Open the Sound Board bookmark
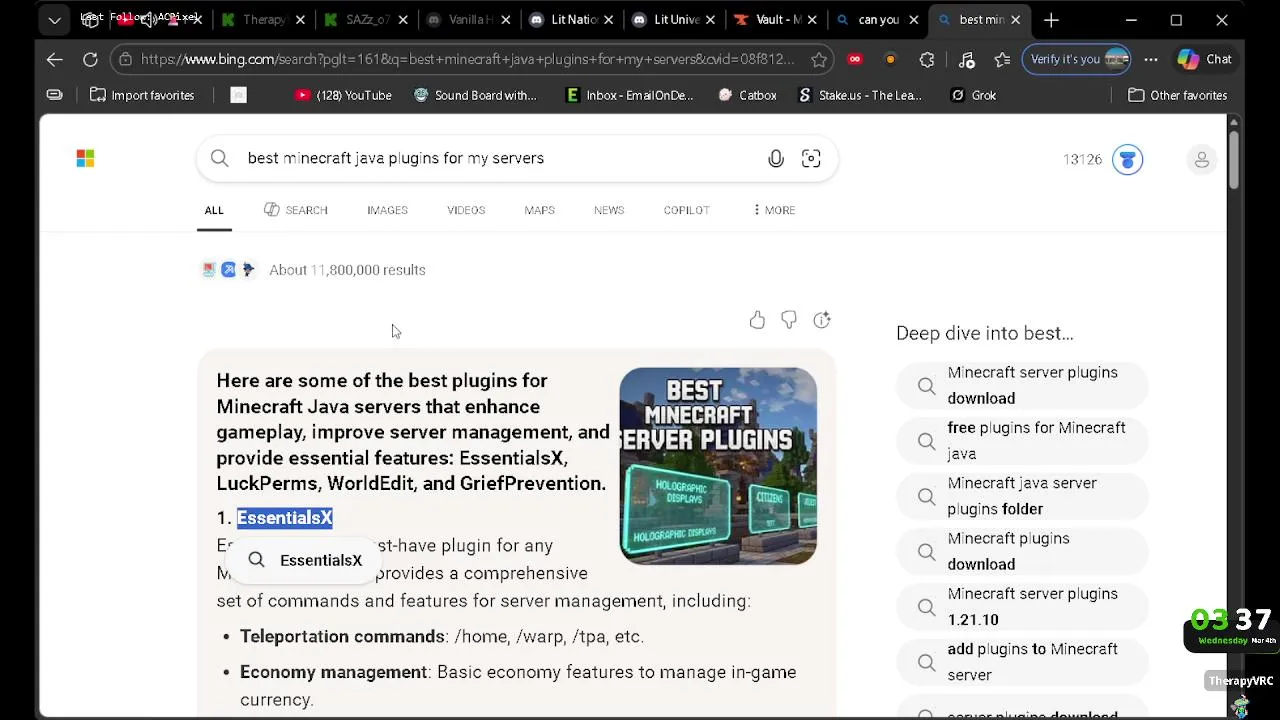 [475, 95]
